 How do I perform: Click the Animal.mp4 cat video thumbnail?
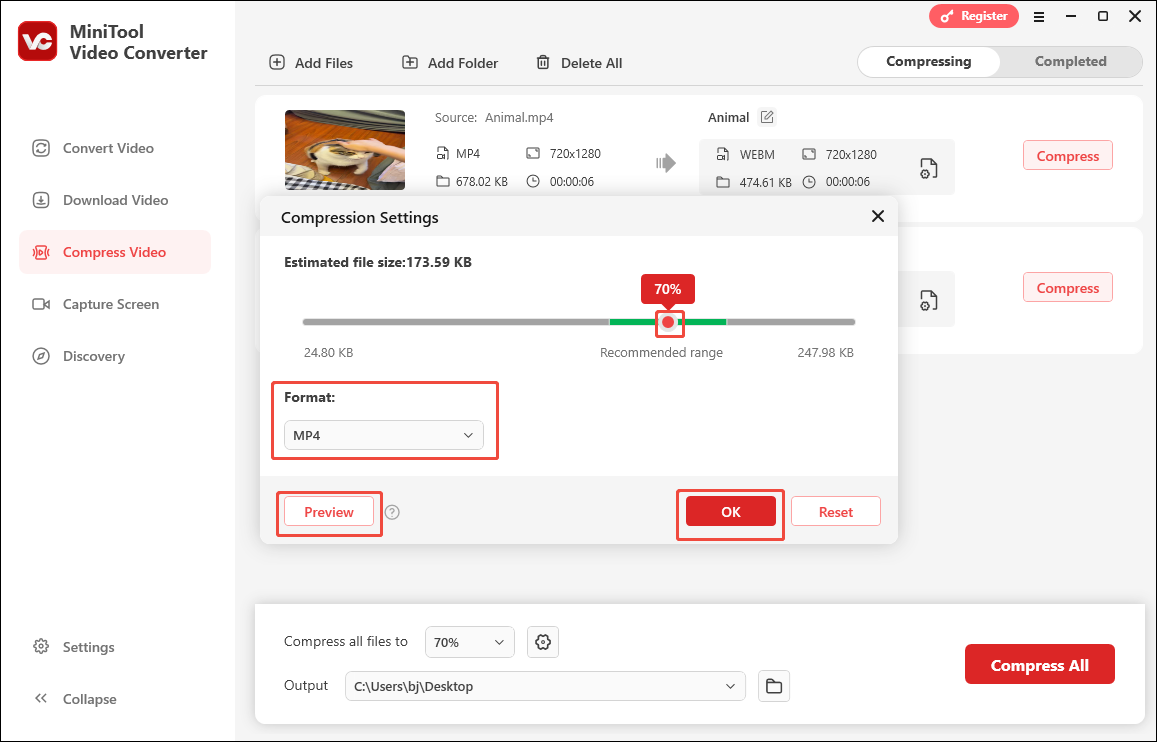(345, 150)
